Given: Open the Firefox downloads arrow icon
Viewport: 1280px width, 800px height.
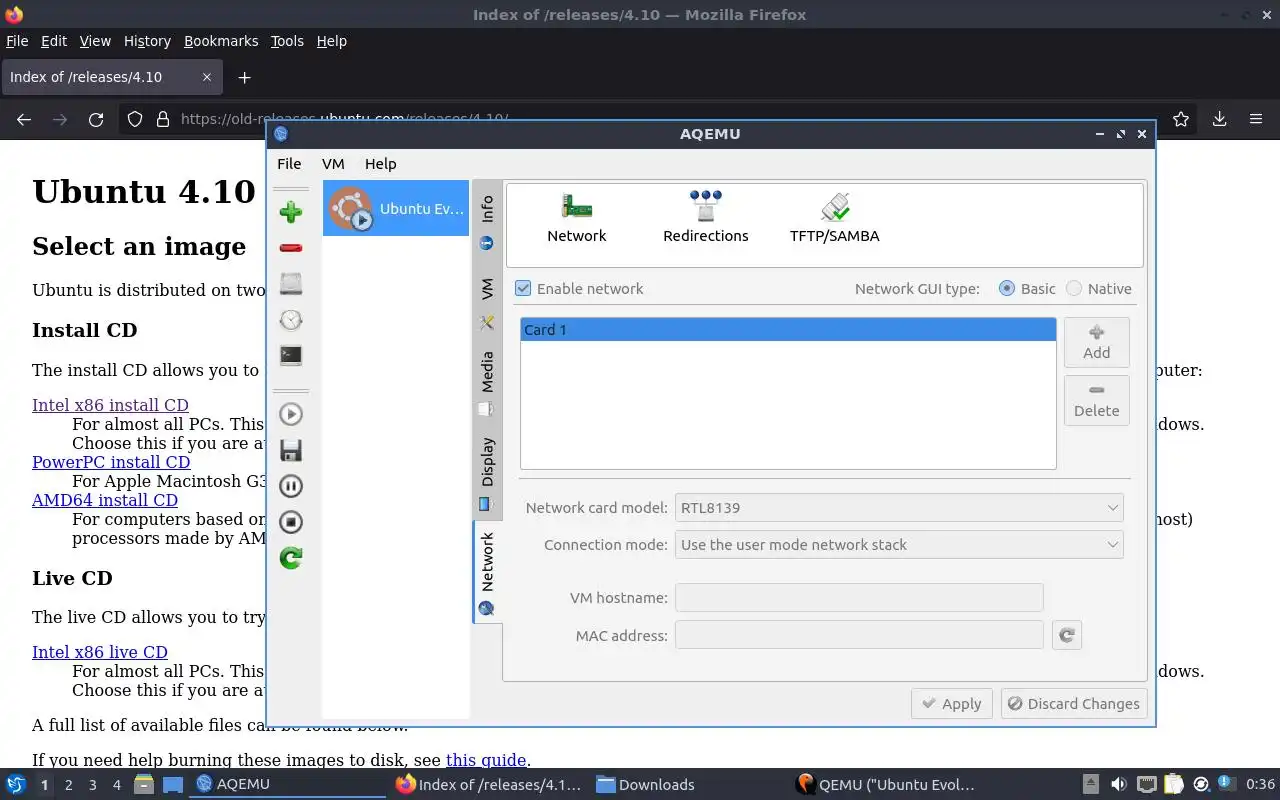Looking at the screenshot, I should (x=1220, y=119).
